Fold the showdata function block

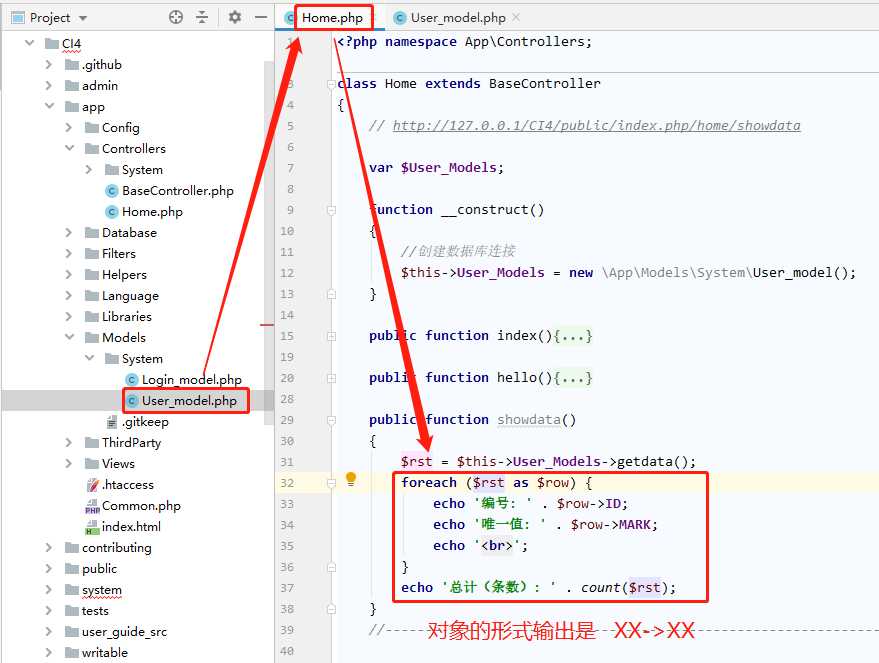(x=331, y=420)
